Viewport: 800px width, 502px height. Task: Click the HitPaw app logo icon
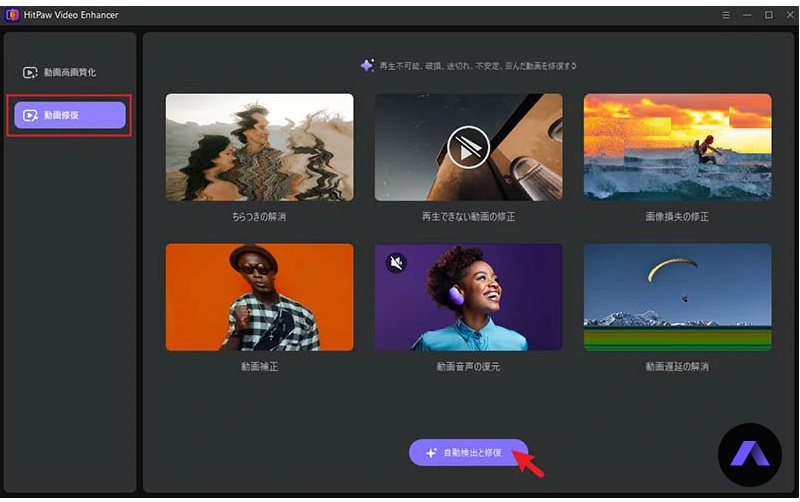coord(12,15)
